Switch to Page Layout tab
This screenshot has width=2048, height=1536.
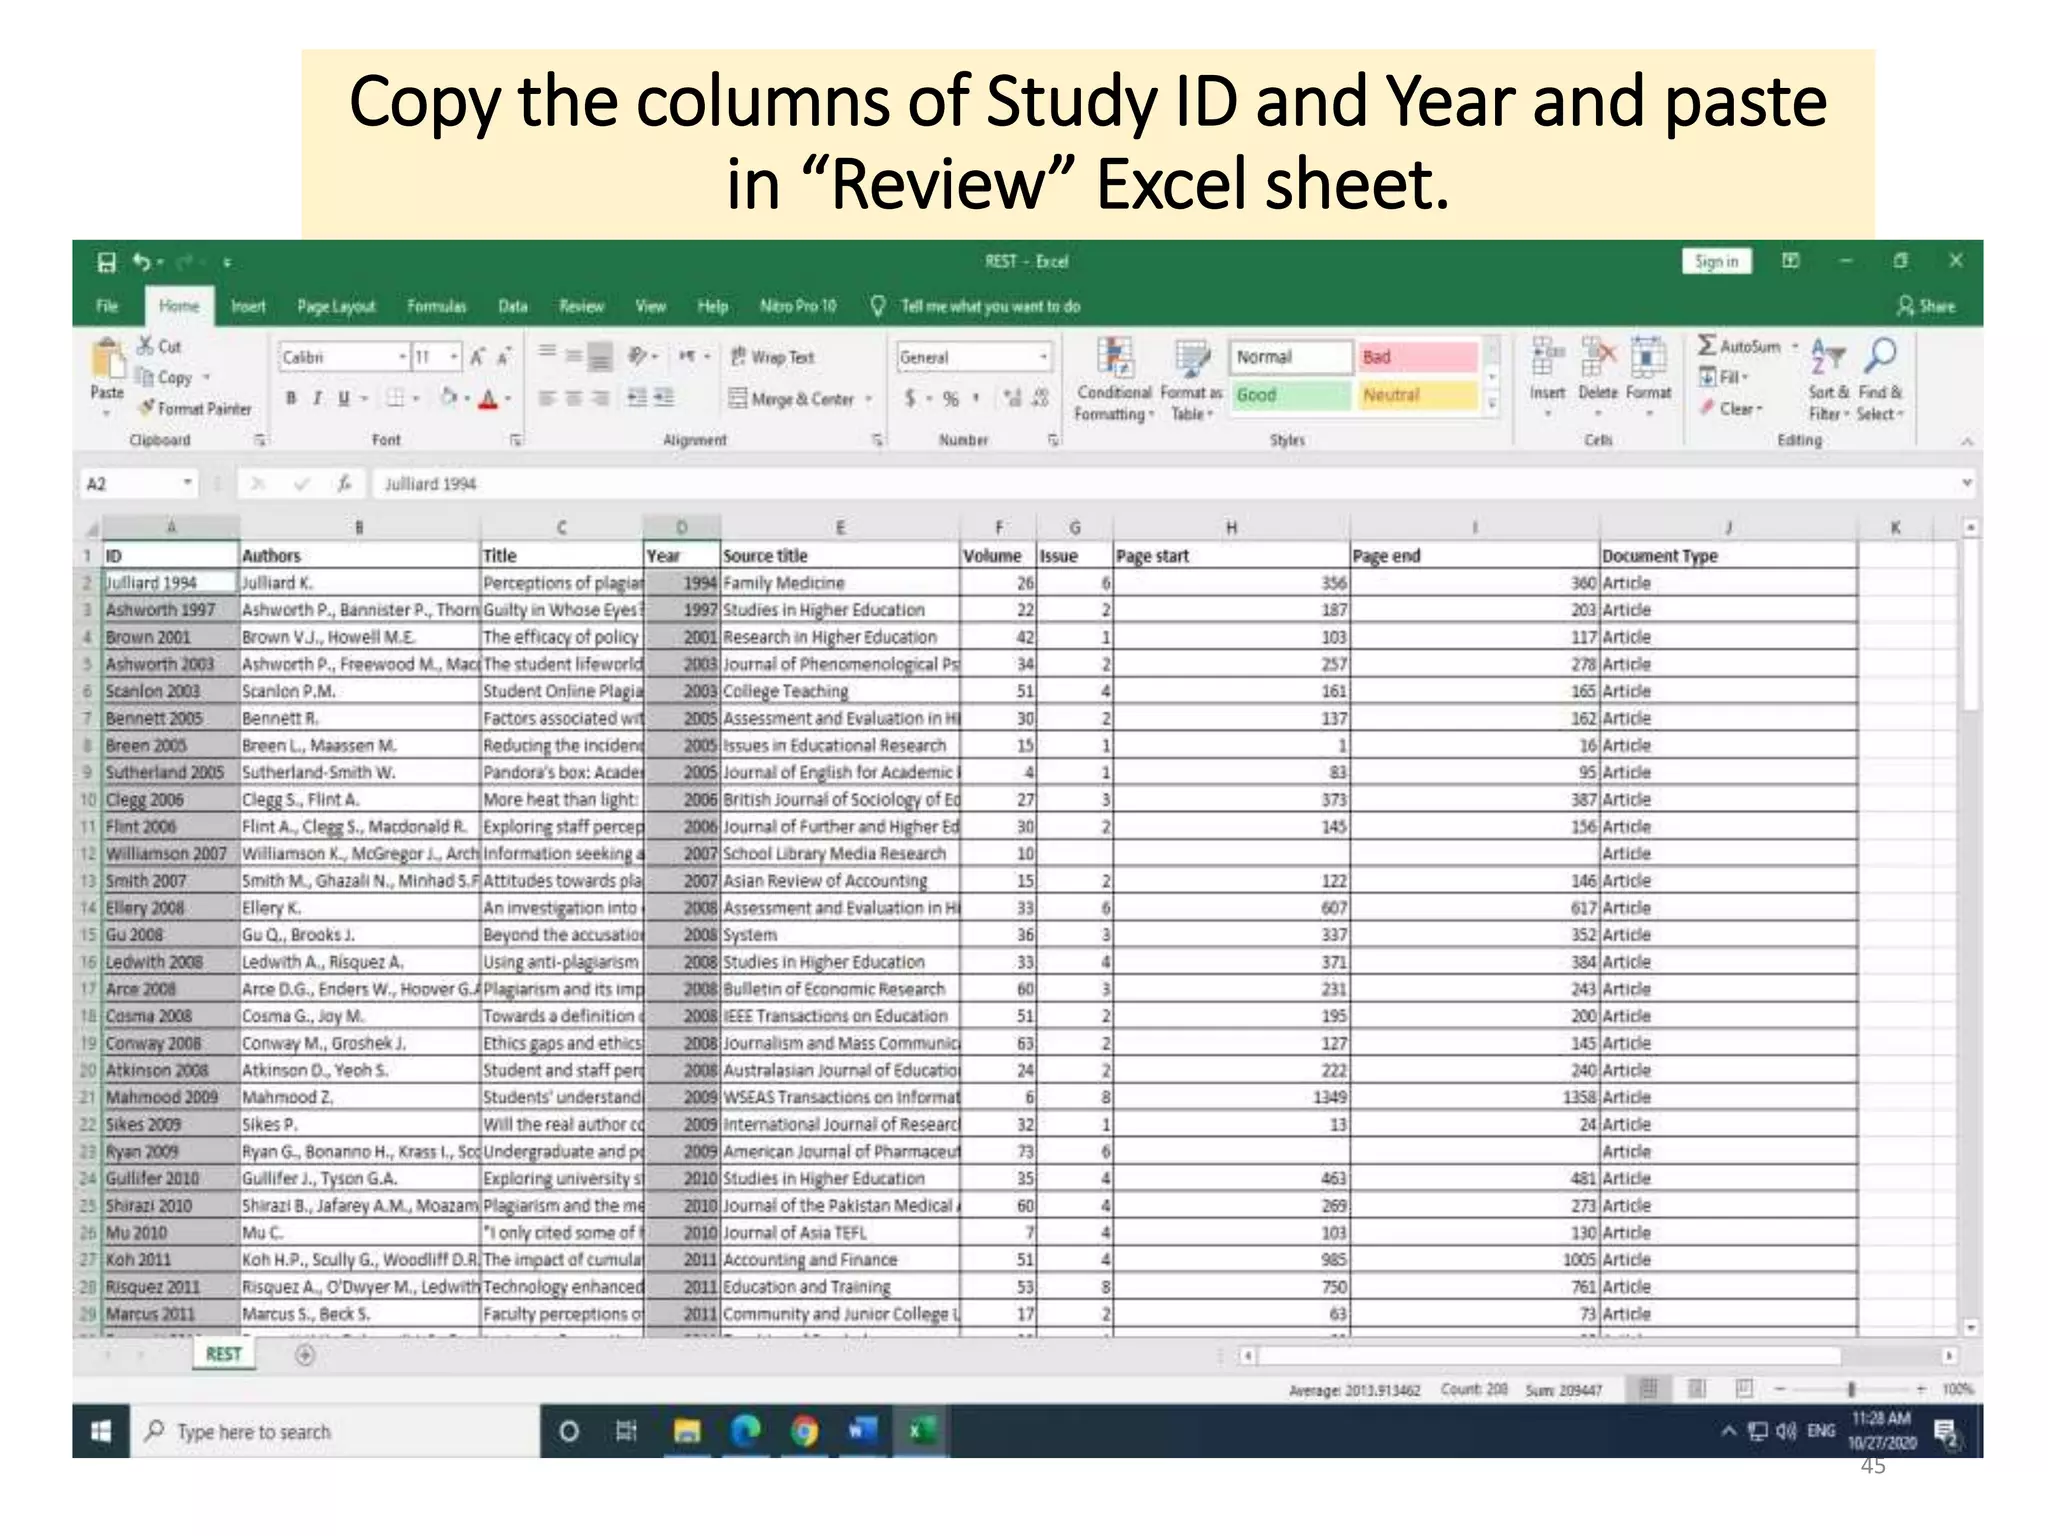click(336, 306)
